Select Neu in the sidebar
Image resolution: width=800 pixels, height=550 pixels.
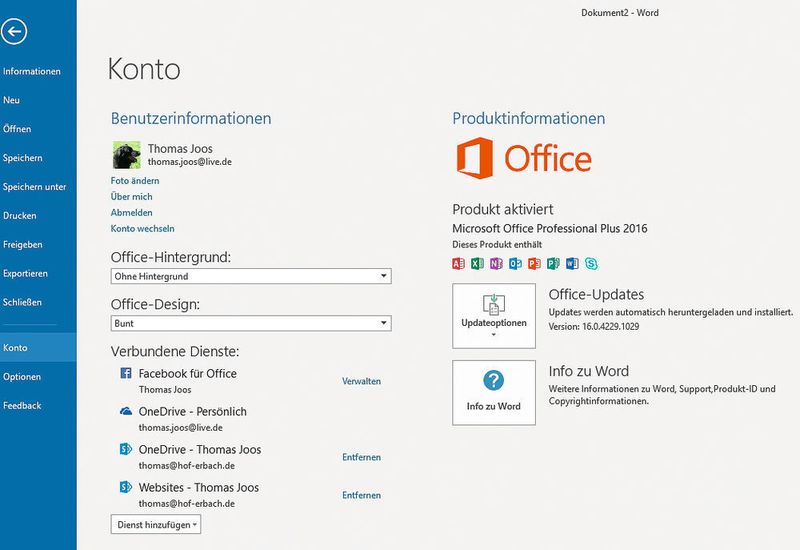click(11, 100)
